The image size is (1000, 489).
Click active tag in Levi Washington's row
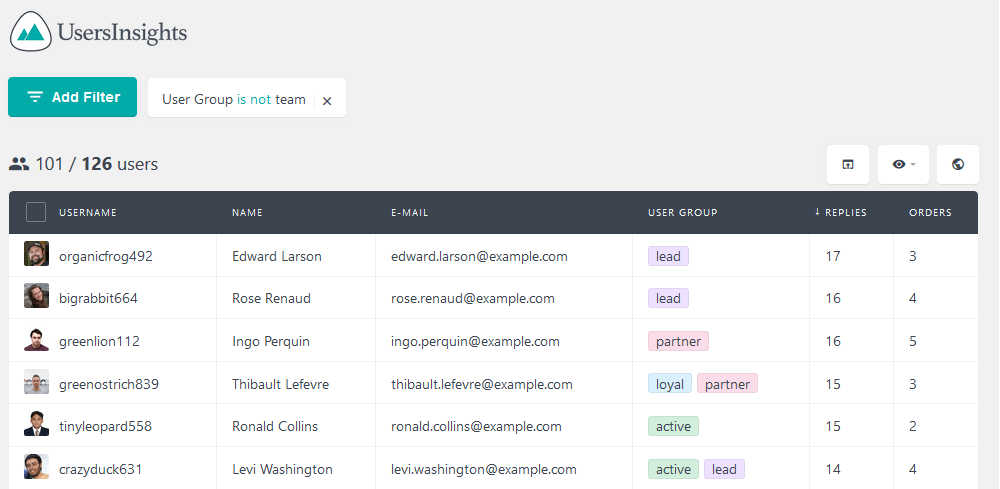pyautogui.click(x=673, y=469)
